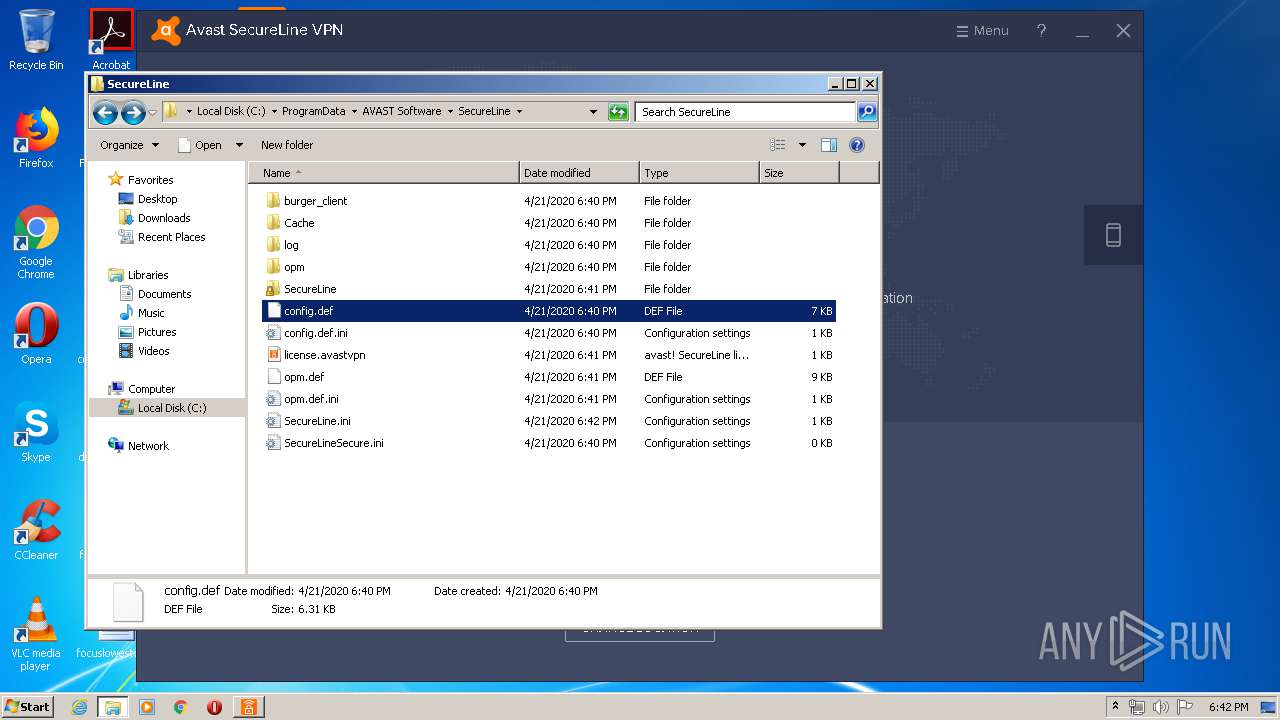Toggle the preview pane icon

[829, 145]
